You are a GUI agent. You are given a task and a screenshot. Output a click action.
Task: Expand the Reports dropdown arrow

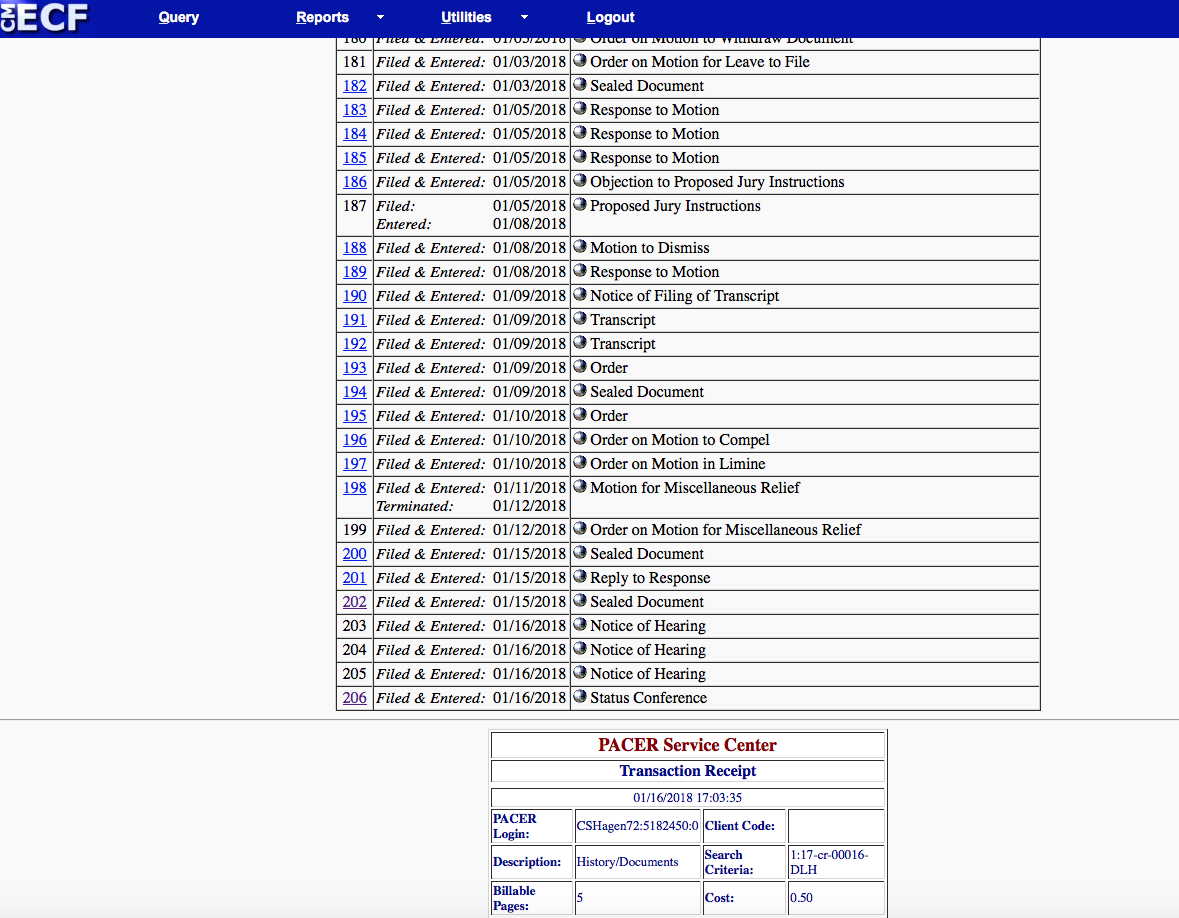click(380, 17)
